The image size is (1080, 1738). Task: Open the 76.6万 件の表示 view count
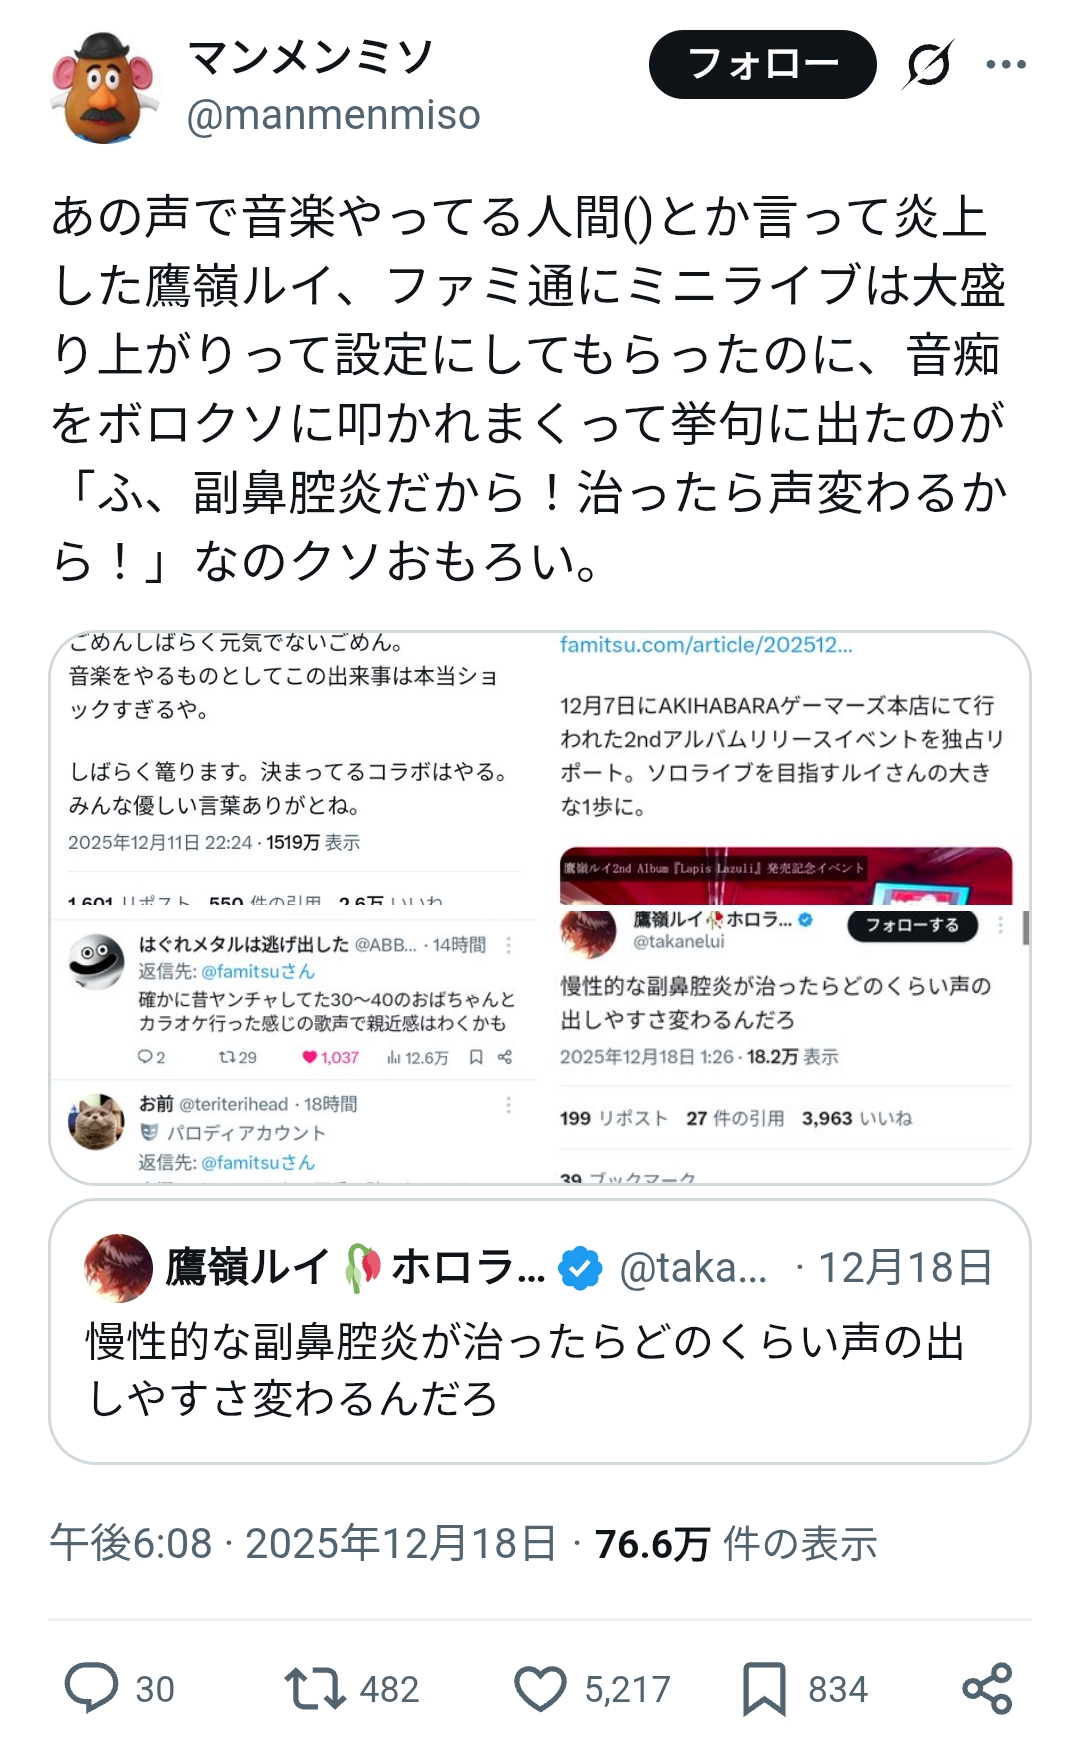coord(736,1544)
